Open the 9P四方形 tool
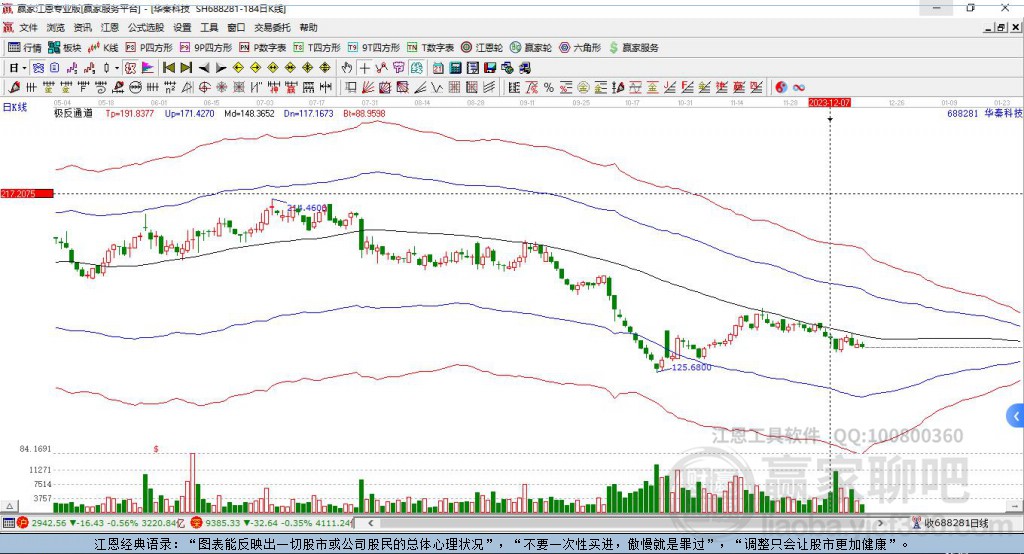This screenshot has height=554, width=1024. pos(206,48)
